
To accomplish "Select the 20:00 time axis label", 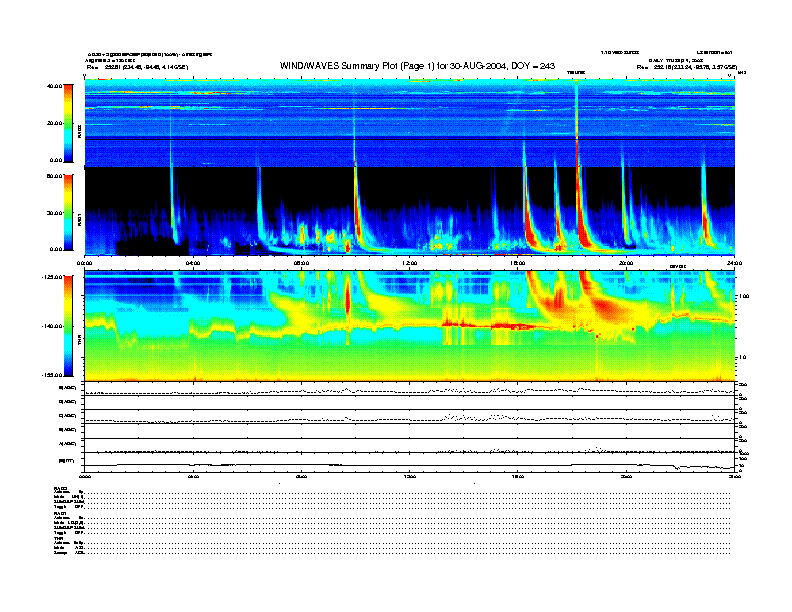I will pyautogui.click(x=626, y=264).
